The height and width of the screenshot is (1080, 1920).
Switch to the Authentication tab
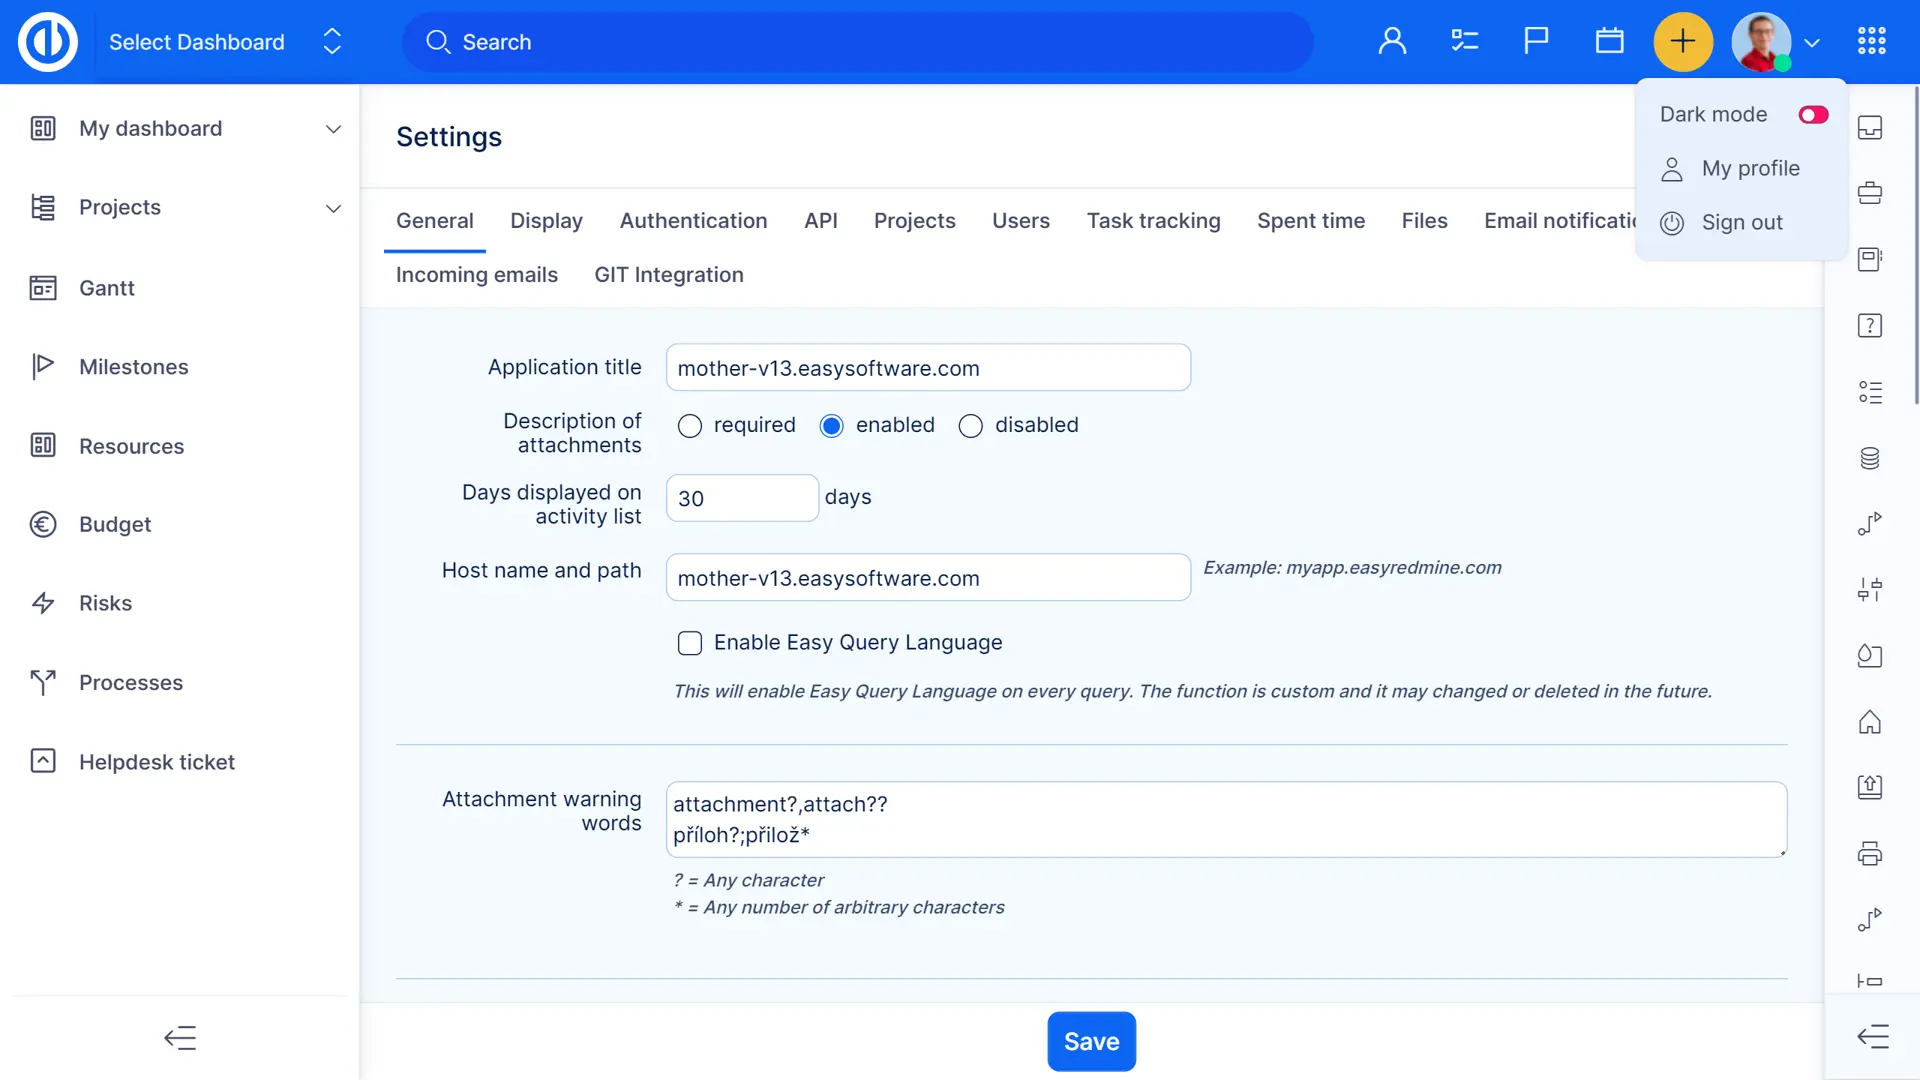pyautogui.click(x=693, y=221)
